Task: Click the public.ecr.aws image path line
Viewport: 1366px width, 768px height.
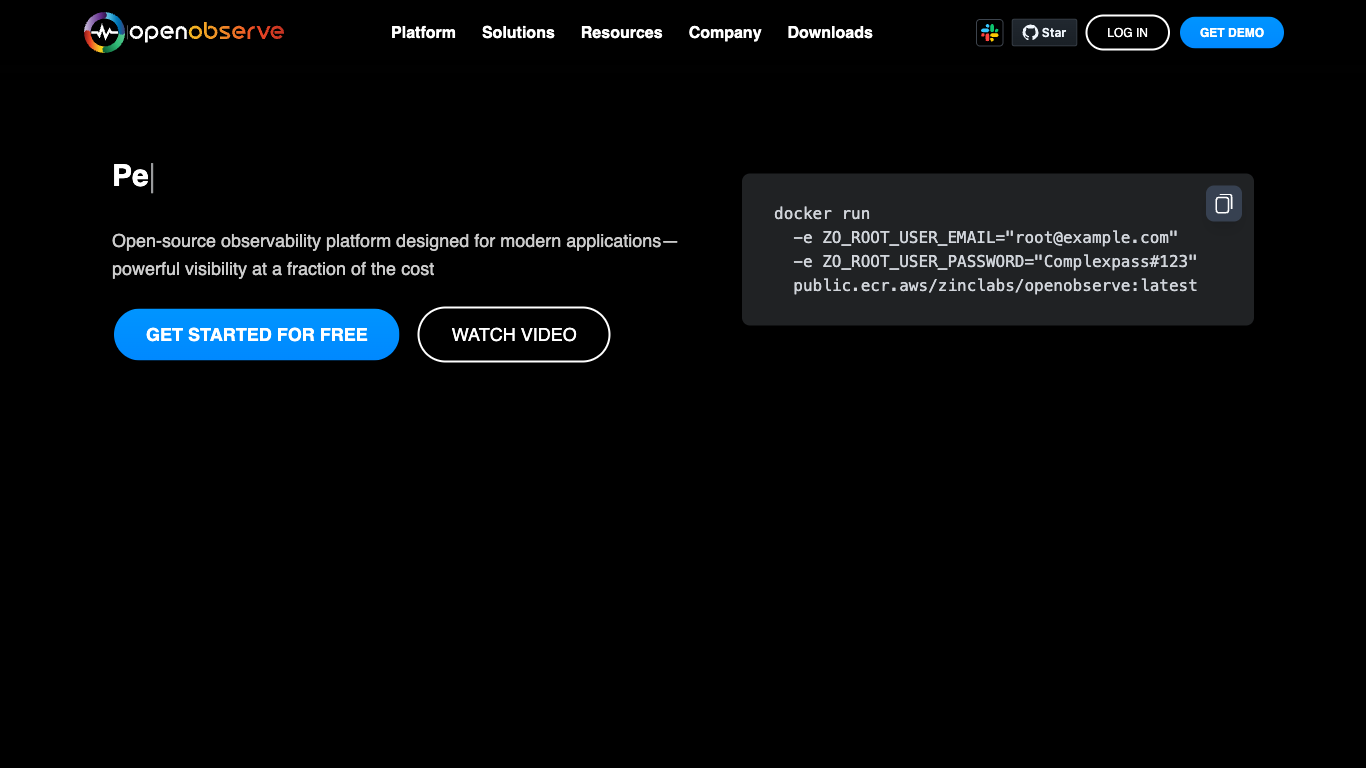Action: click(994, 285)
